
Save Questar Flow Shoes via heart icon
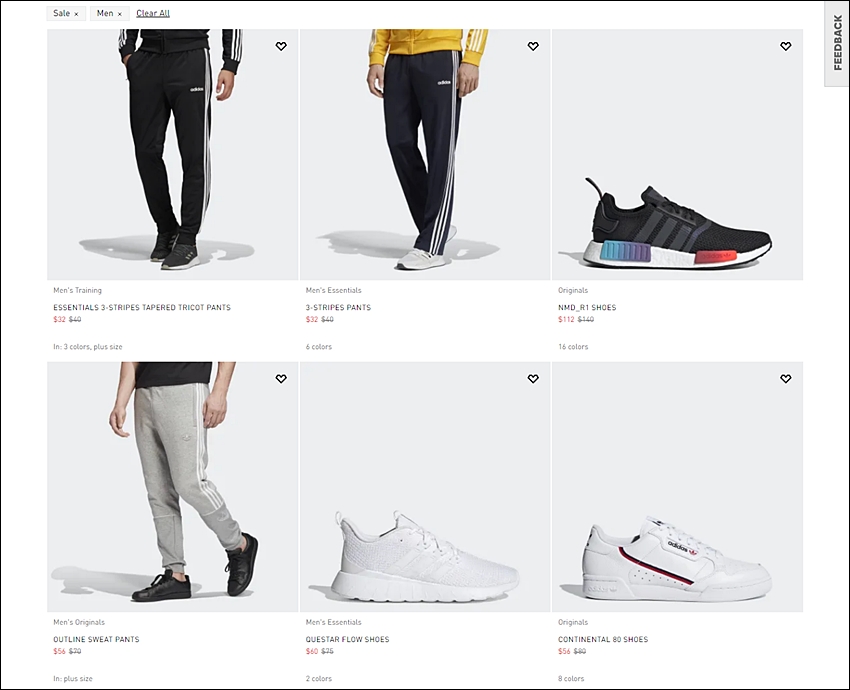[533, 379]
